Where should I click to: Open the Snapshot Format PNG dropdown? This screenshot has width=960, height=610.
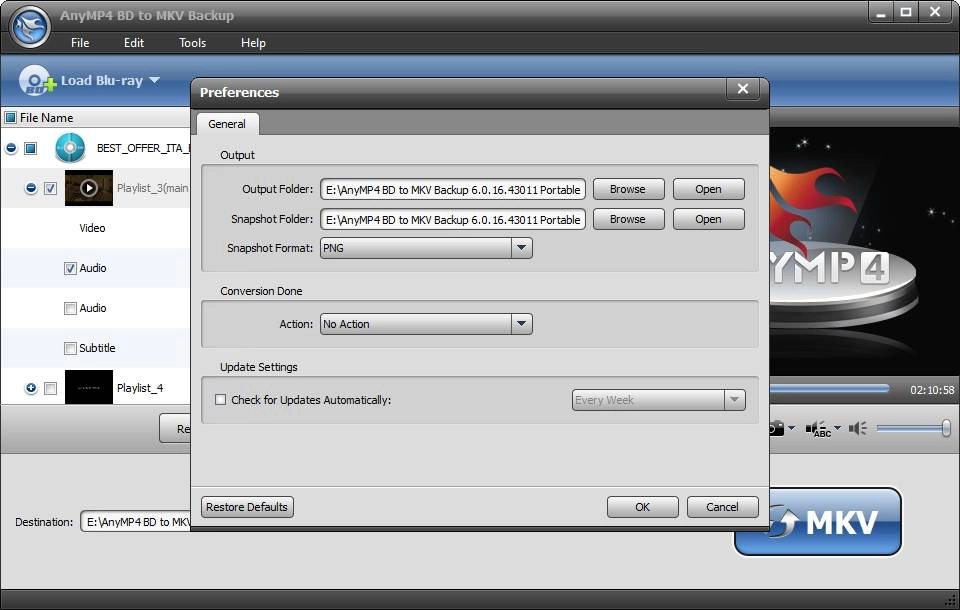pos(522,248)
